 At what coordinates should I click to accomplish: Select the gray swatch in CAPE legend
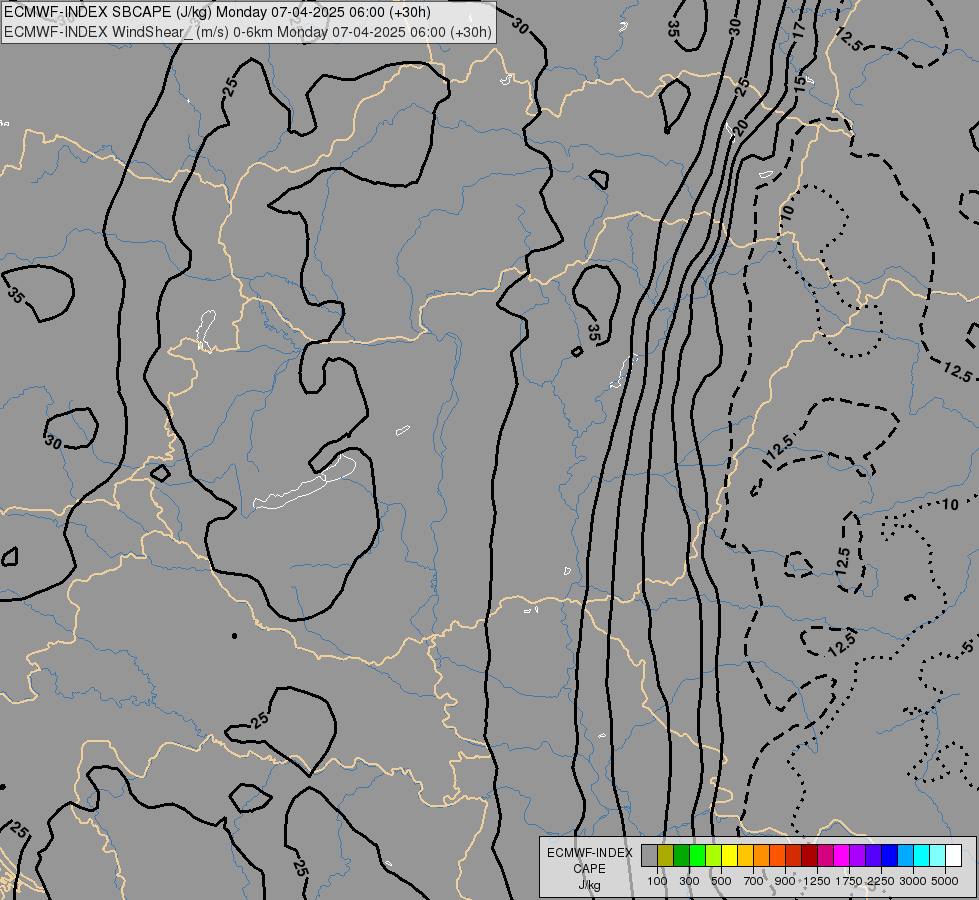[649, 855]
